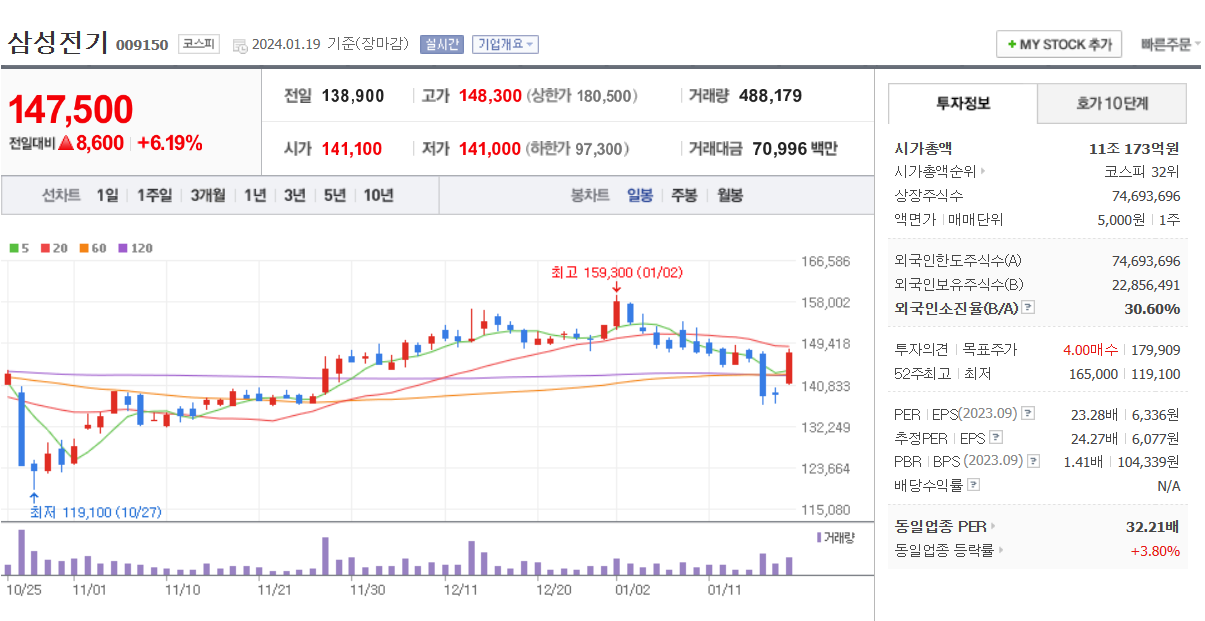Viewport: 1205px width, 621px height.
Task: Click the last red candlestick on the chart
Action: 790,368
